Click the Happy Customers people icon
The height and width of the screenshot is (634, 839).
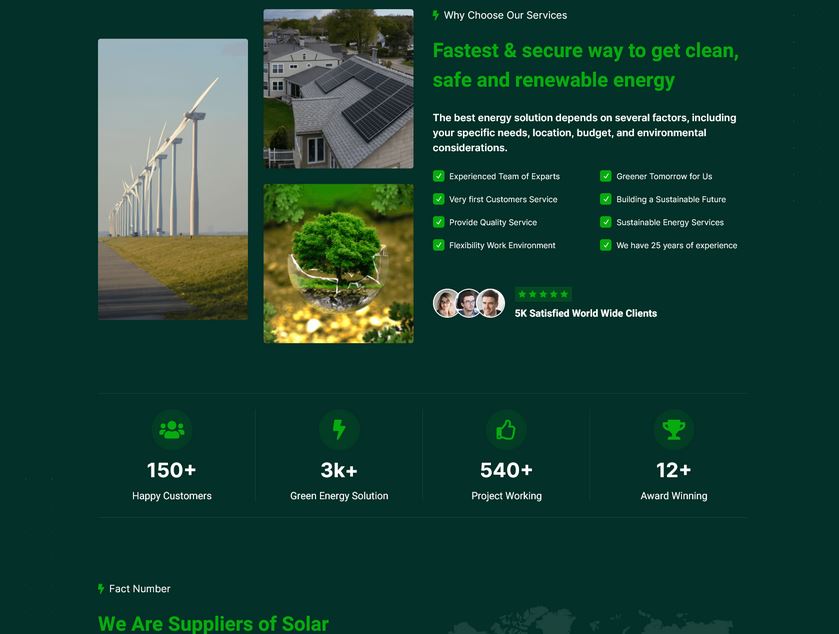coord(172,430)
